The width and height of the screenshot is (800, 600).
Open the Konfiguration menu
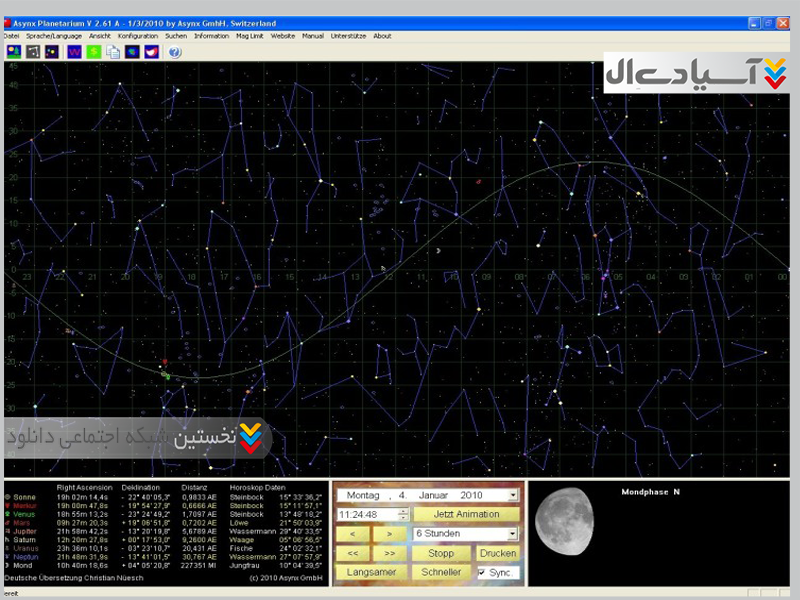[x=137, y=36]
